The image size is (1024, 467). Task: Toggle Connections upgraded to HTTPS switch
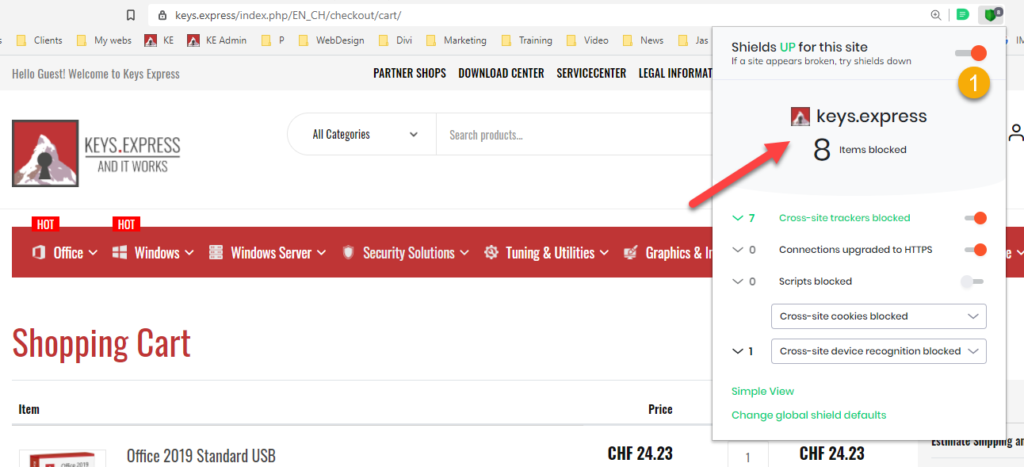pos(972,250)
